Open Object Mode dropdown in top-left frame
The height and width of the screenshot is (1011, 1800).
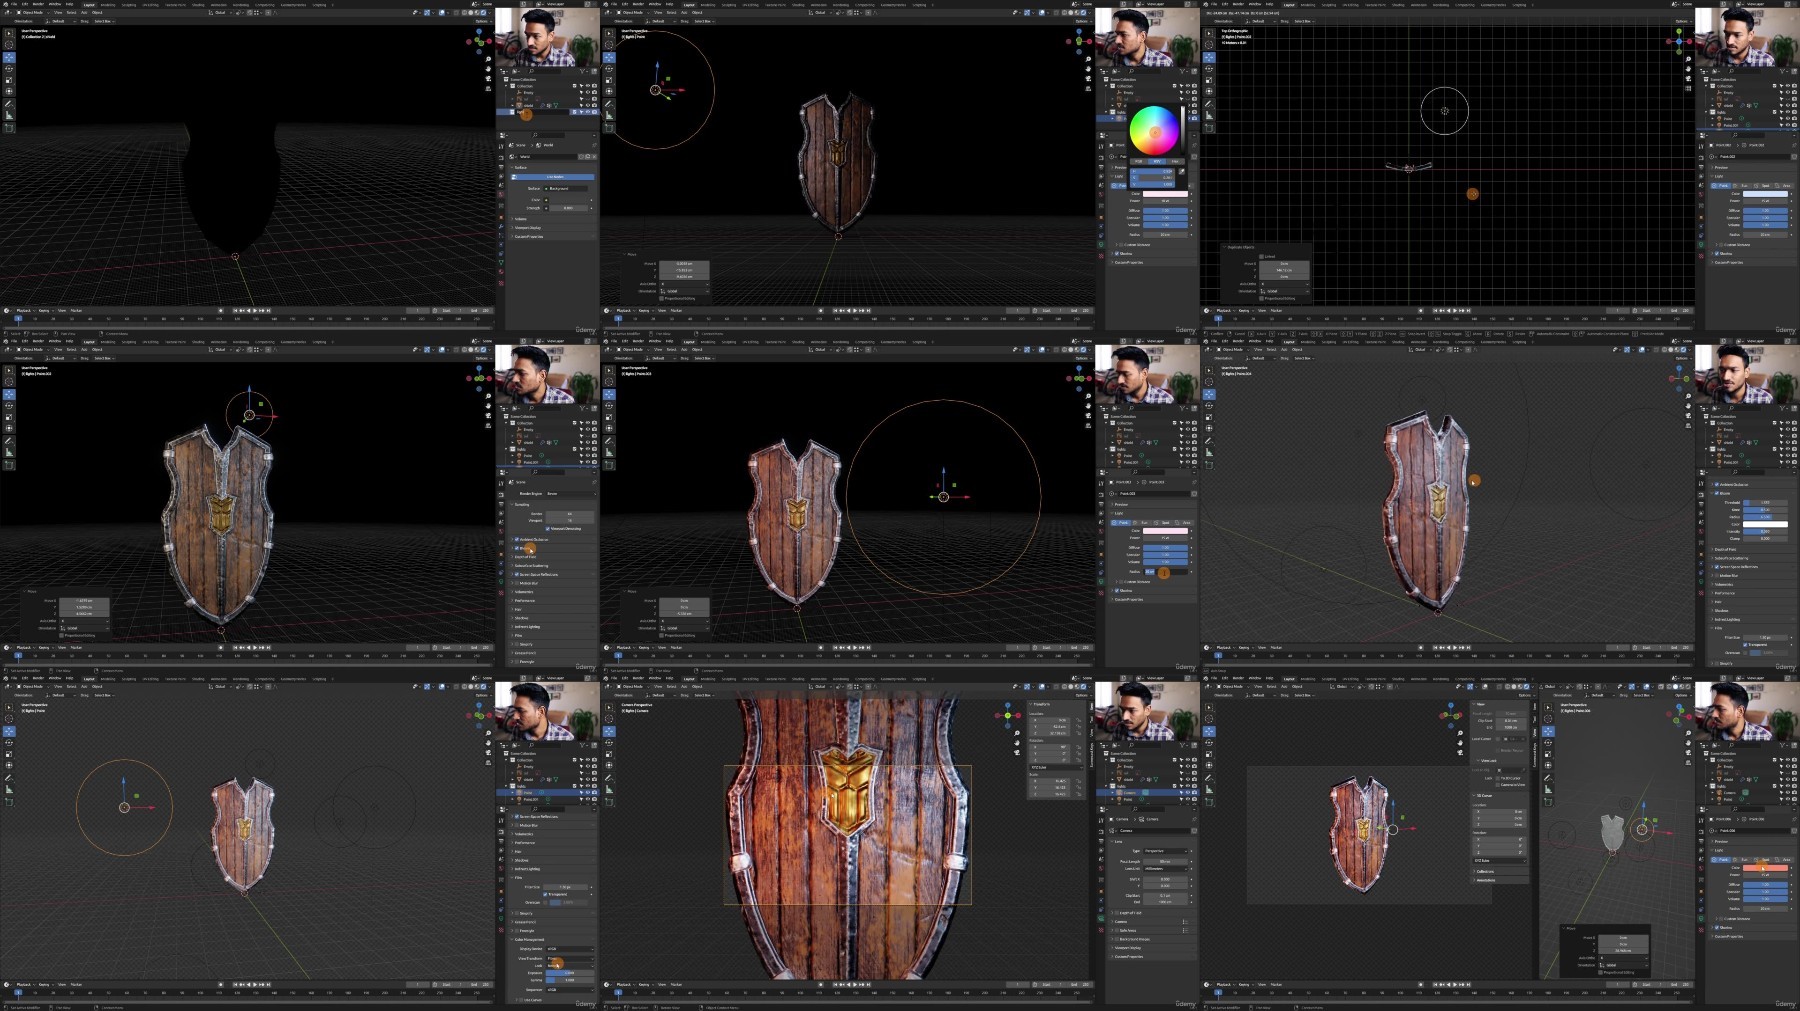click(x=32, y=13)
